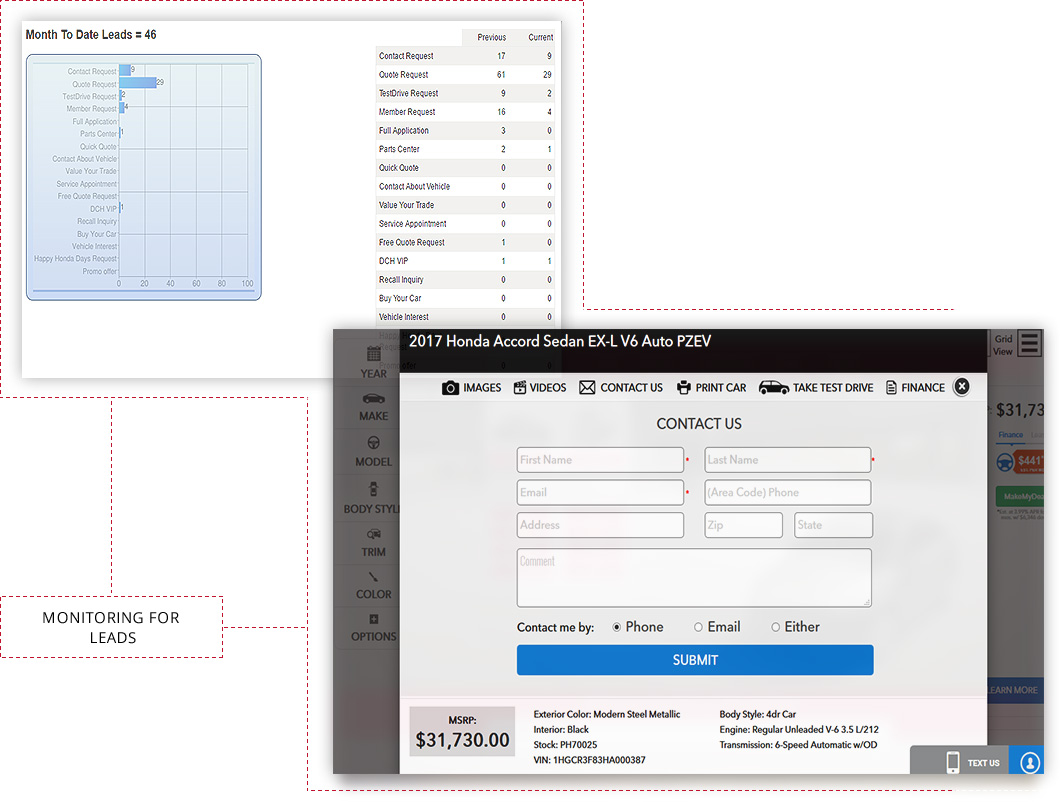Viewport: 1064px width, 802px height.
Task: Expand the Color filter
Action: [x=373, y=584]
